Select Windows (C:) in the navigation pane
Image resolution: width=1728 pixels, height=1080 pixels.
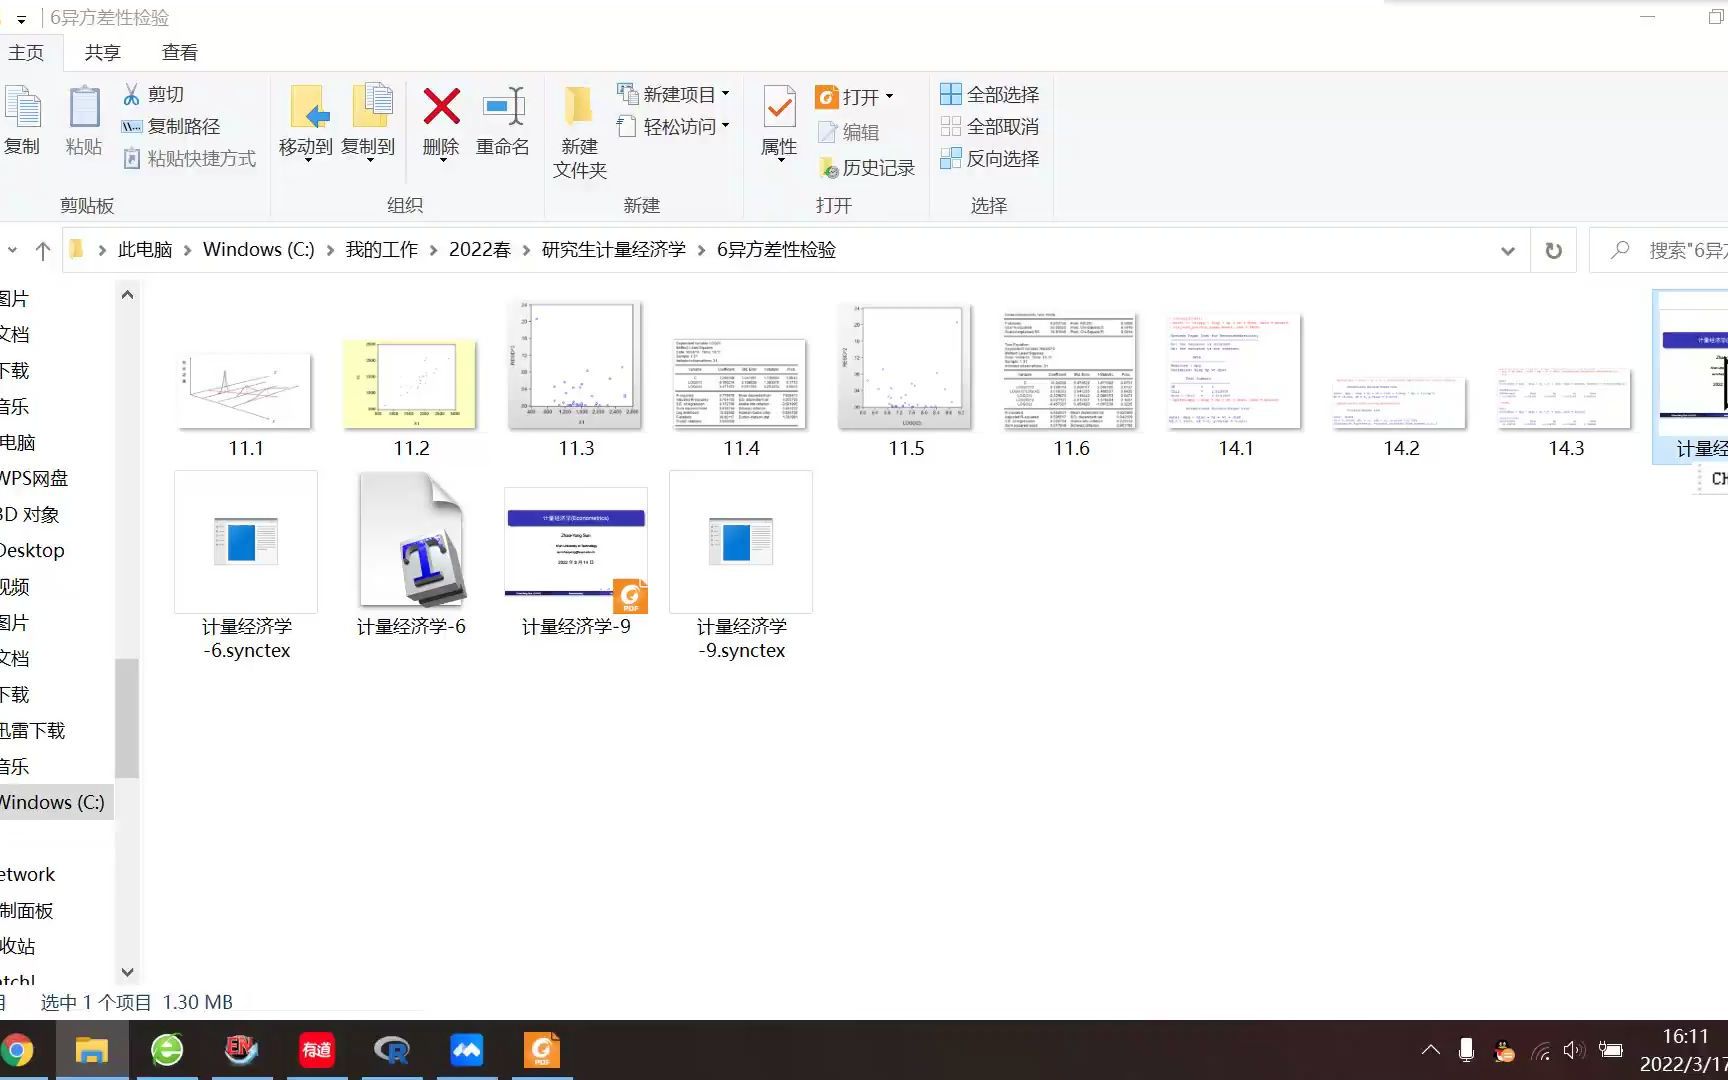(x=54, y=802)
